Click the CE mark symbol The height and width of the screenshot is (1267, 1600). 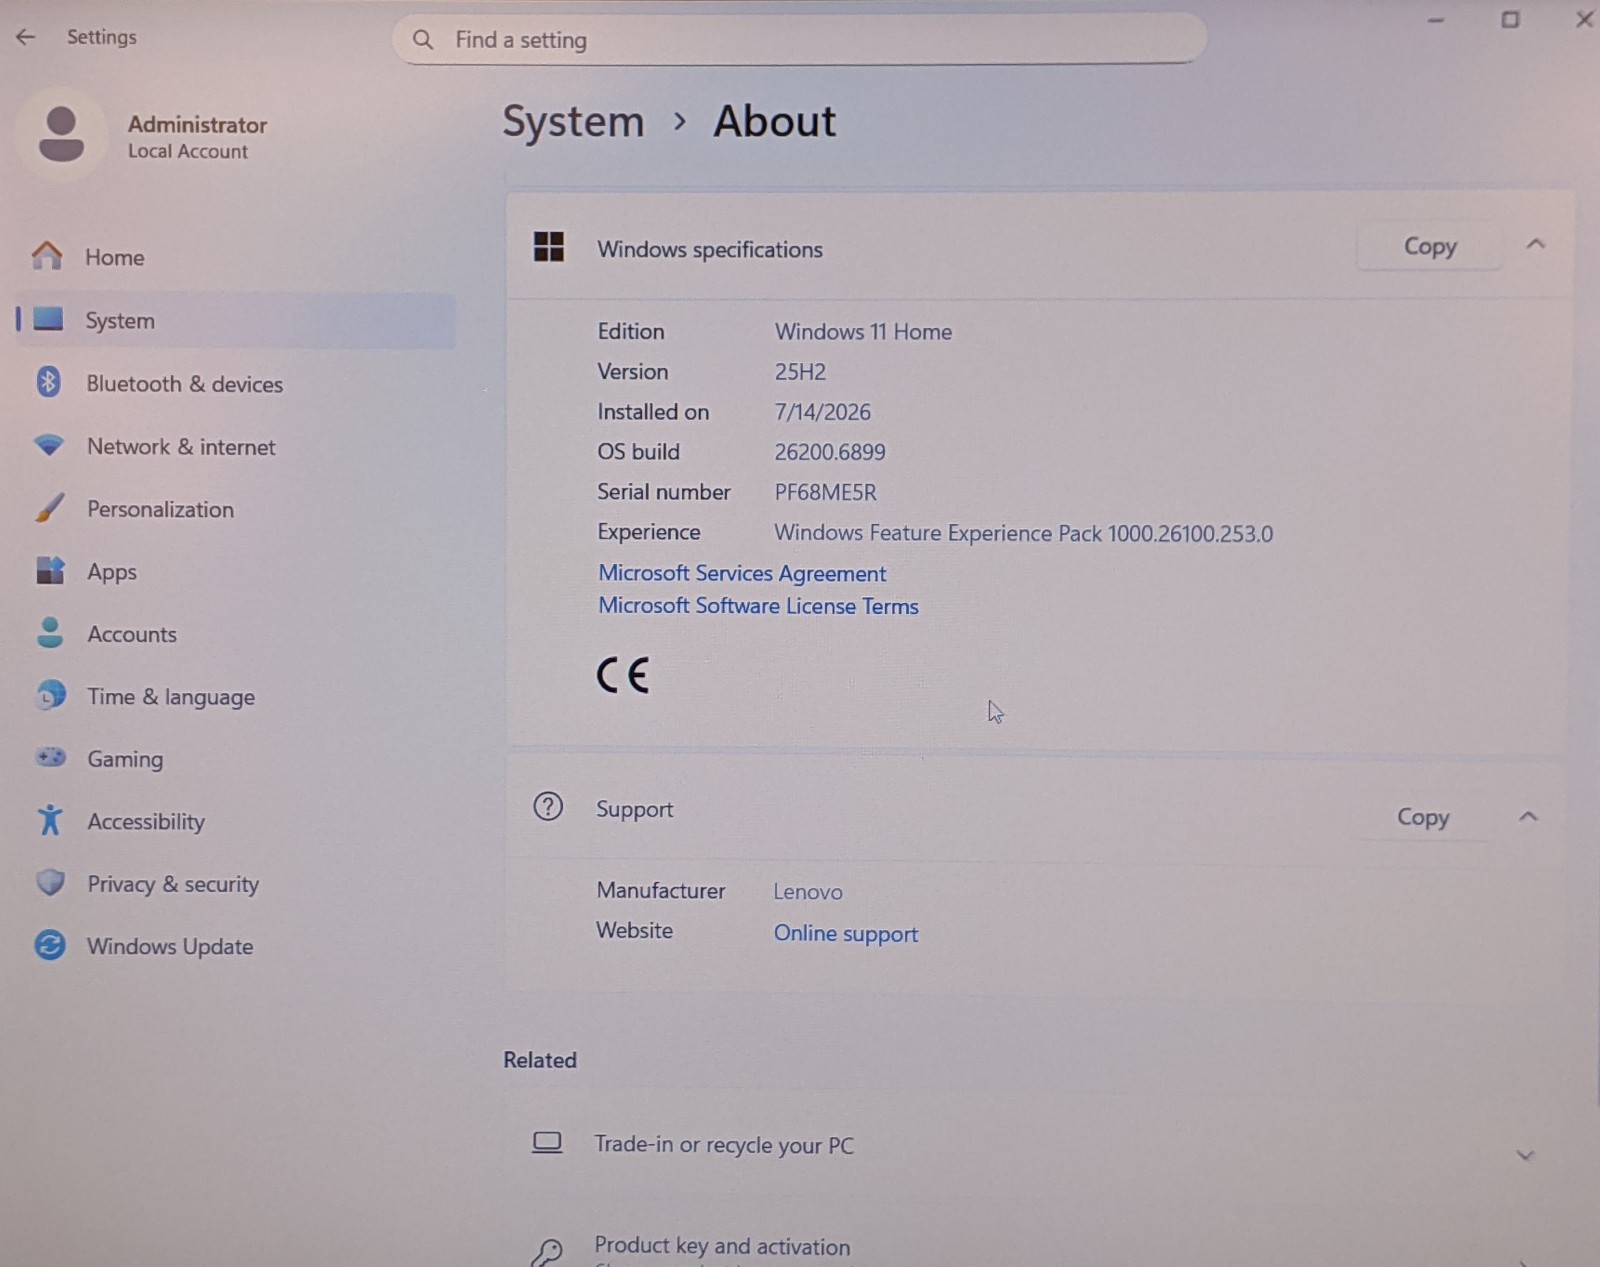pos(623,675)
